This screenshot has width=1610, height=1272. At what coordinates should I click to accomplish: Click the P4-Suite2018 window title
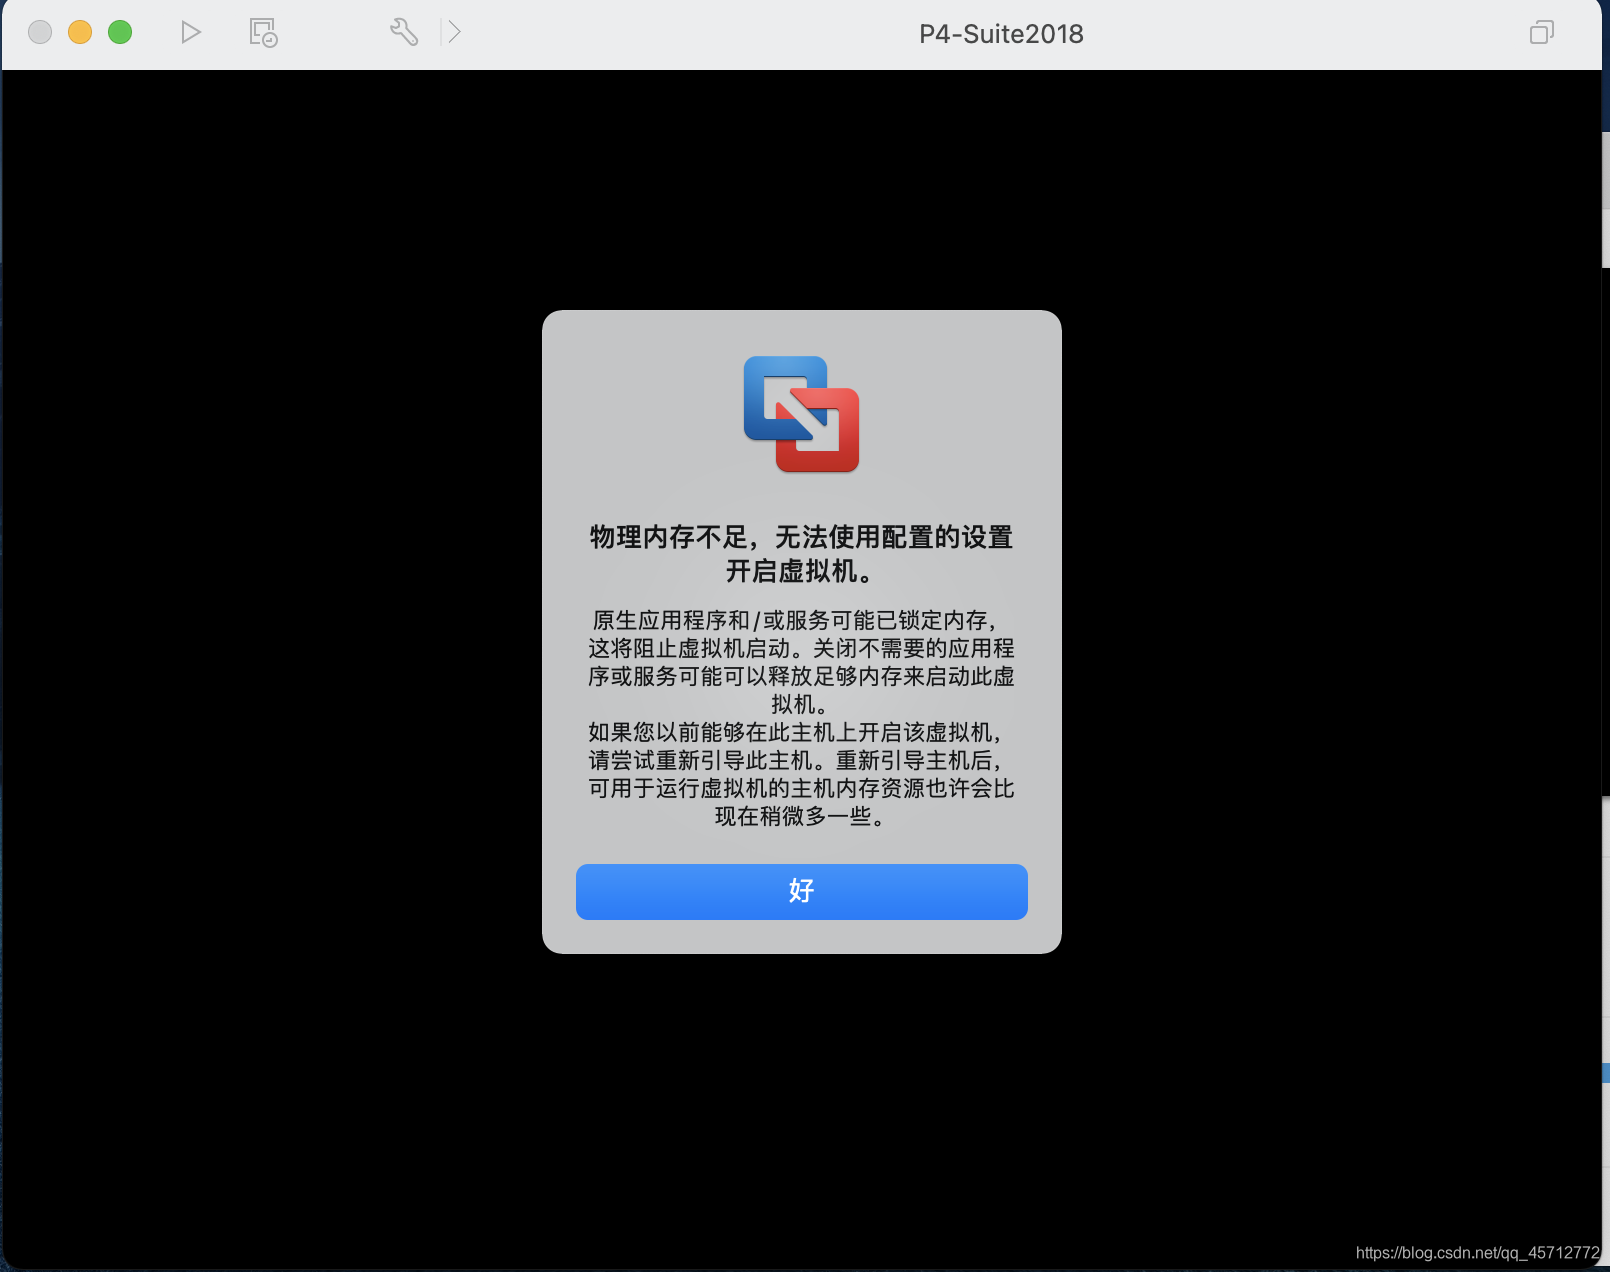(1001, 34)
